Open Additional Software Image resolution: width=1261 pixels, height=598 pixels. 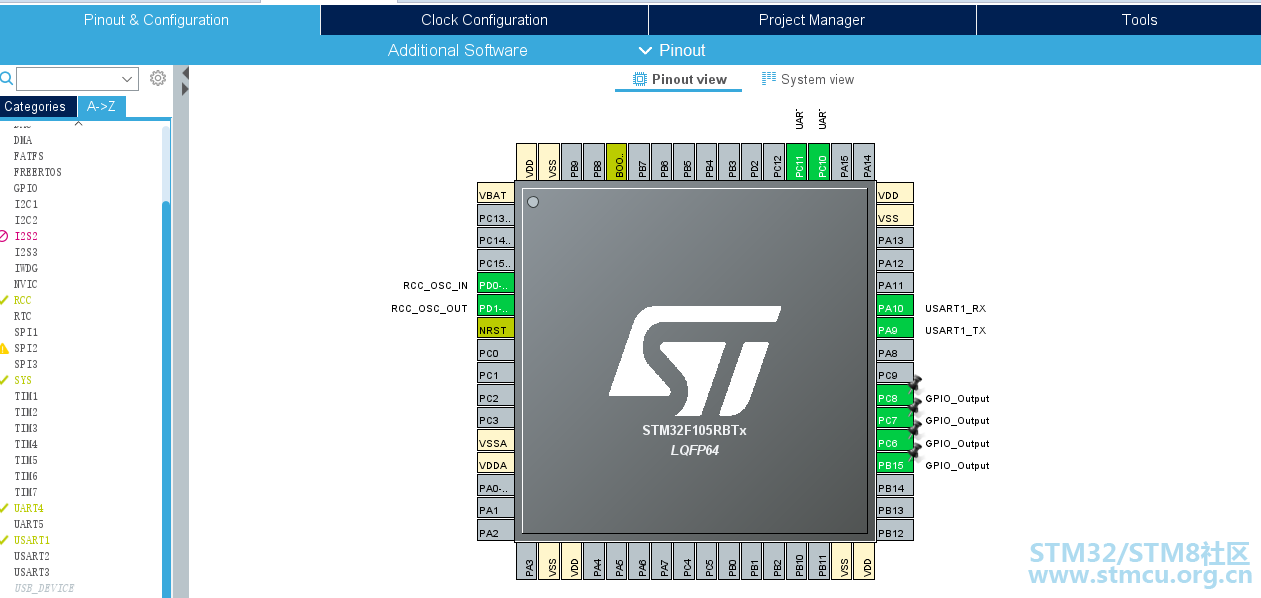pos(458,50)
